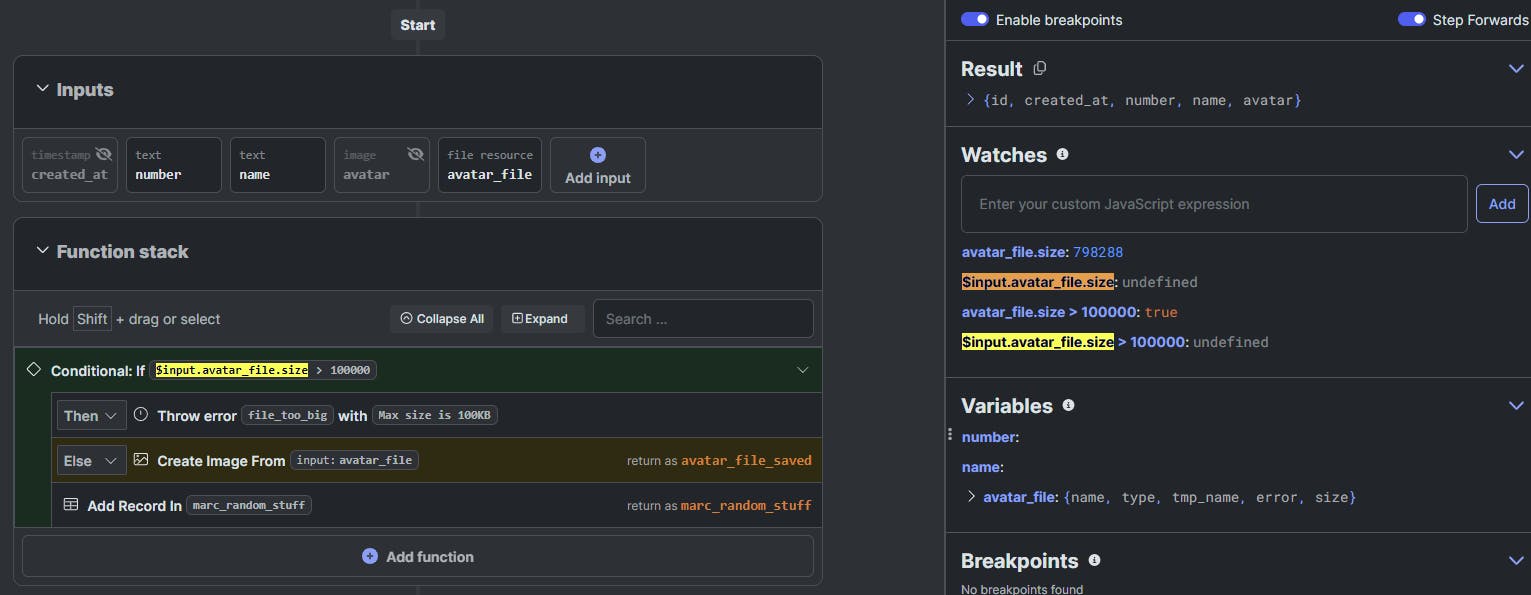Screen dimensions: 1531x595
Task: Collapse the Breakpoints panel
Action: (1516, 560)
